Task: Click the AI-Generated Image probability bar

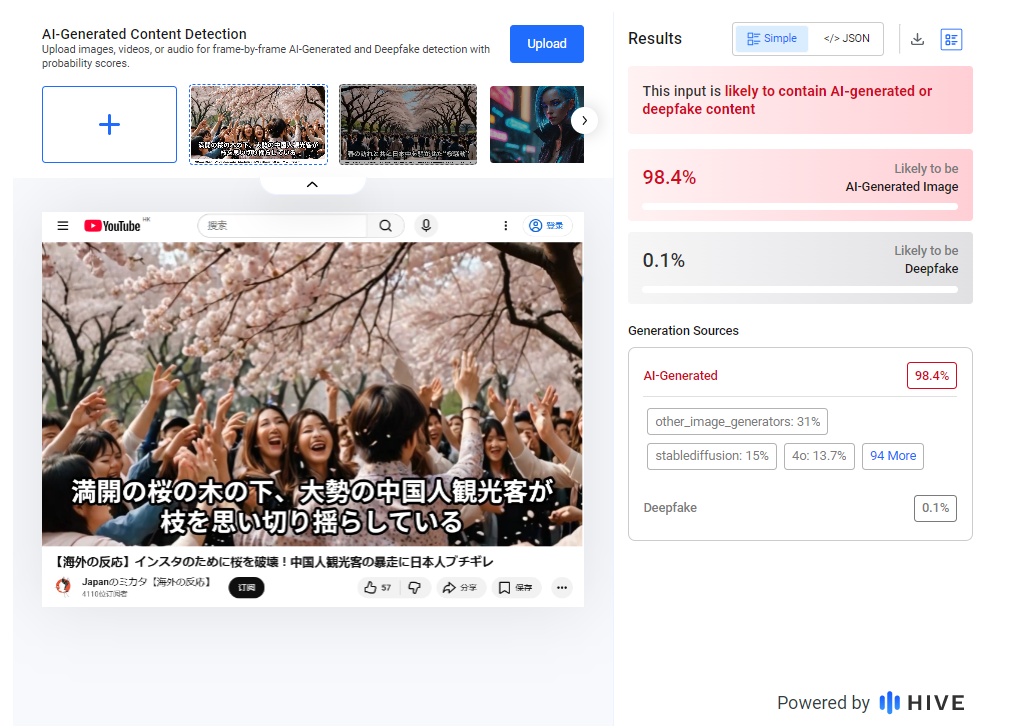Action: pos(799,205)
